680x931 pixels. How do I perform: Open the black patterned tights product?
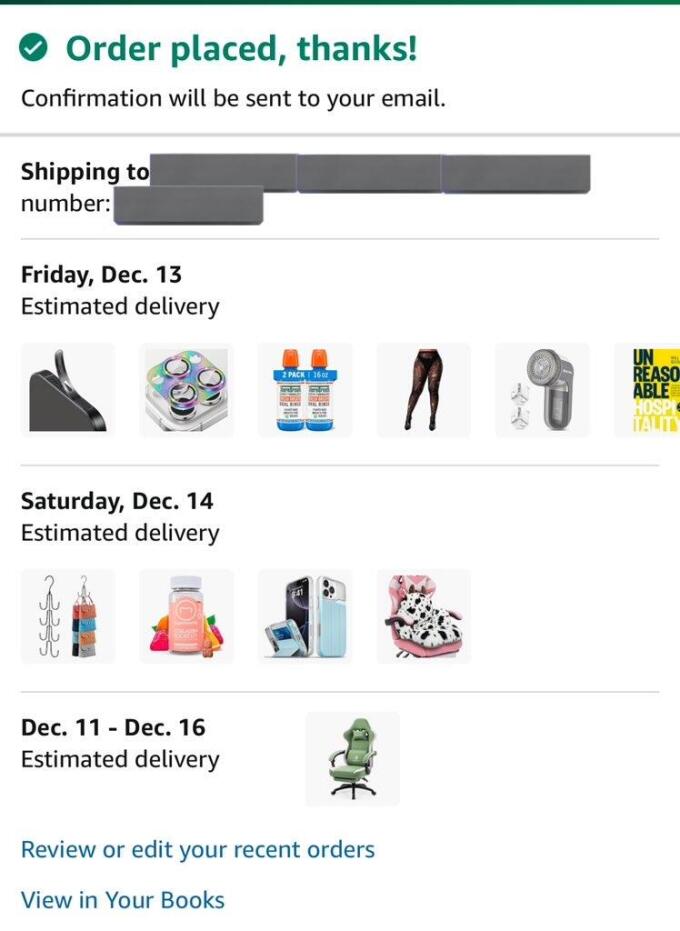423,390
